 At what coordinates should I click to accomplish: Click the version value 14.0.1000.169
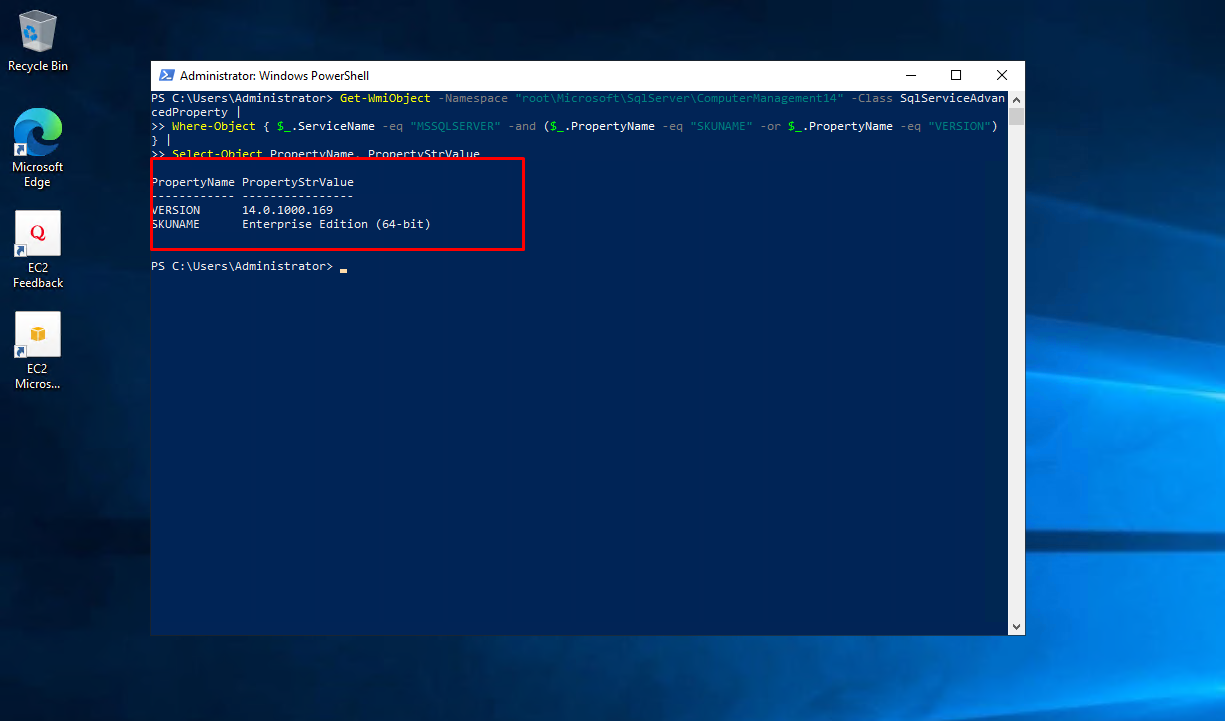pyautogui.click(x=287, y=211)
